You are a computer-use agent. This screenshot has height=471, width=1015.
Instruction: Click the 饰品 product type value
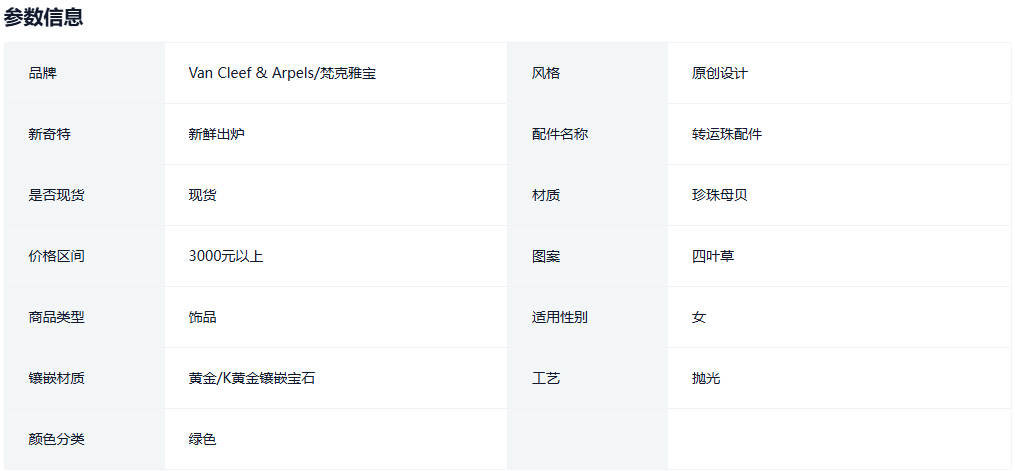202,317
